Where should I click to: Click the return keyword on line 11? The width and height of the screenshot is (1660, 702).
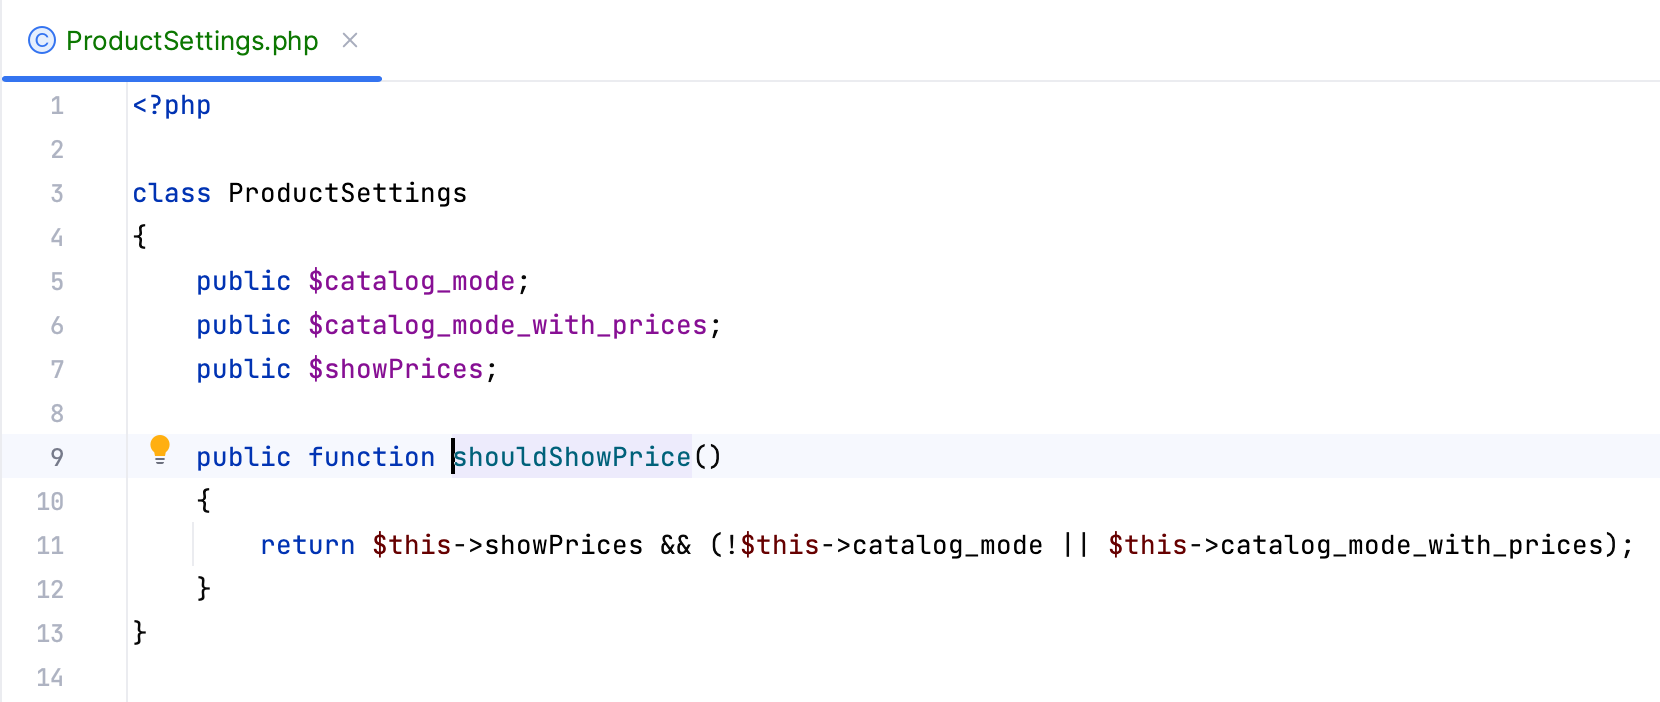point(307,545)
